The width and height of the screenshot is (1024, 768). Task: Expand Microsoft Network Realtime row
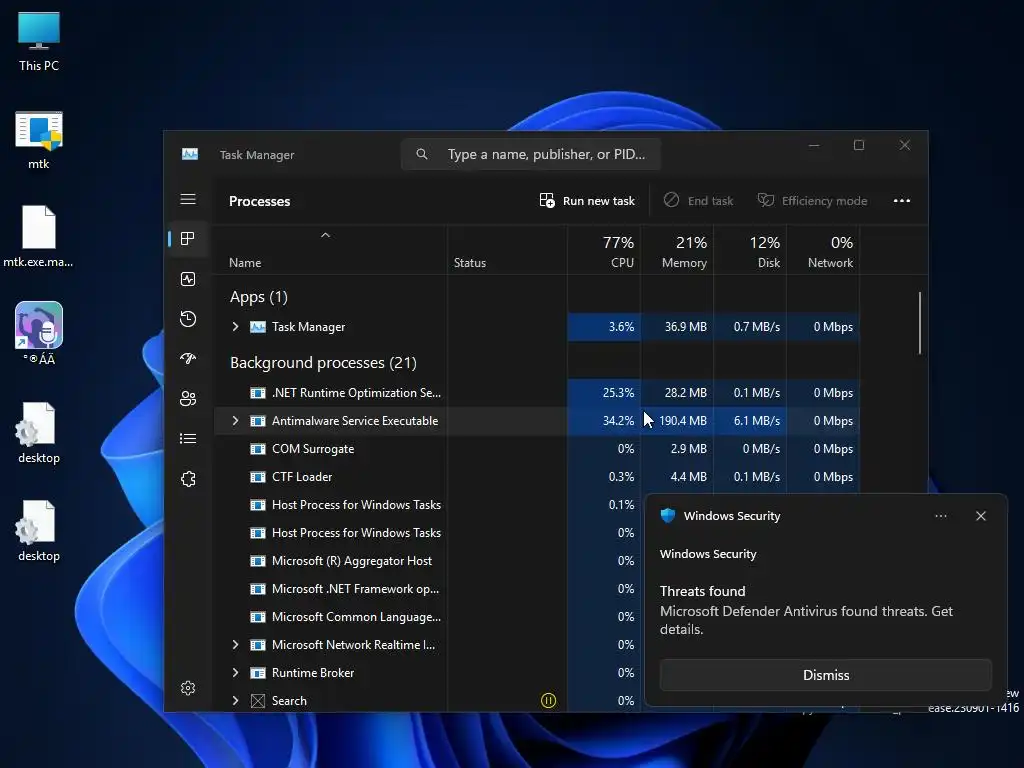[236, 645]
